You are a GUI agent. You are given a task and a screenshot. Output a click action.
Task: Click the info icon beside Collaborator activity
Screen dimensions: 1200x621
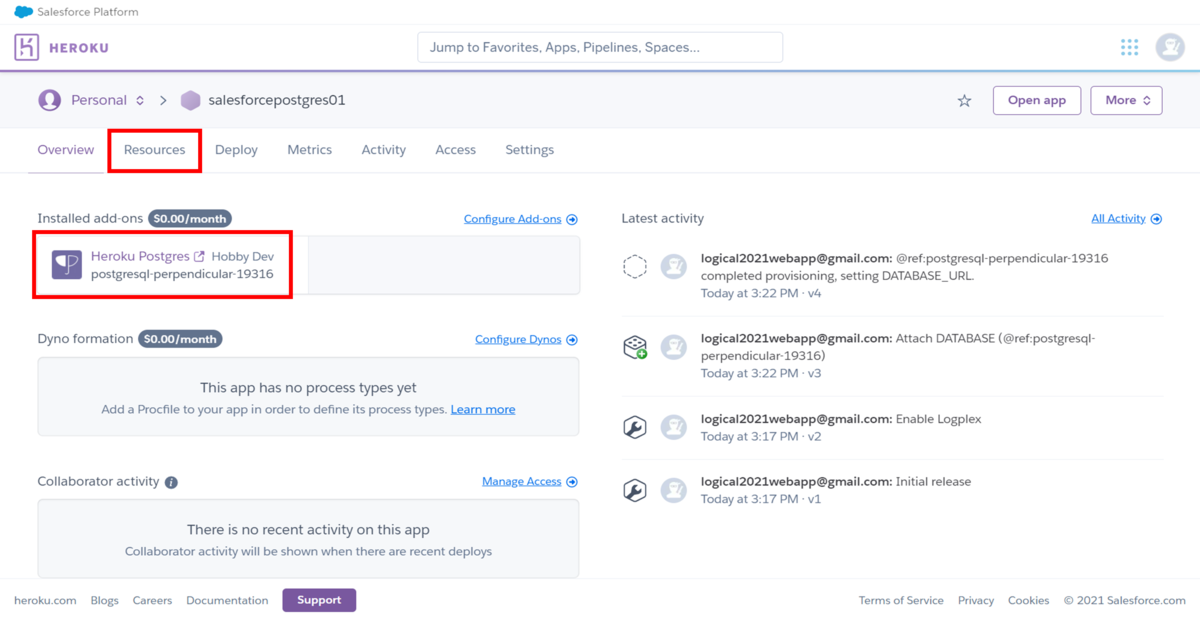(171, 482)
